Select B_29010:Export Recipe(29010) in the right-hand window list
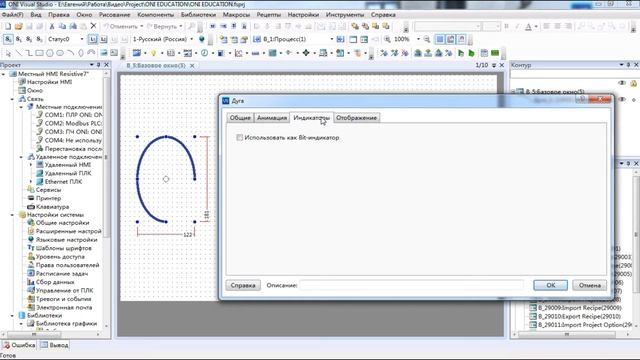 pyautogui.click(x=579, y=316)
